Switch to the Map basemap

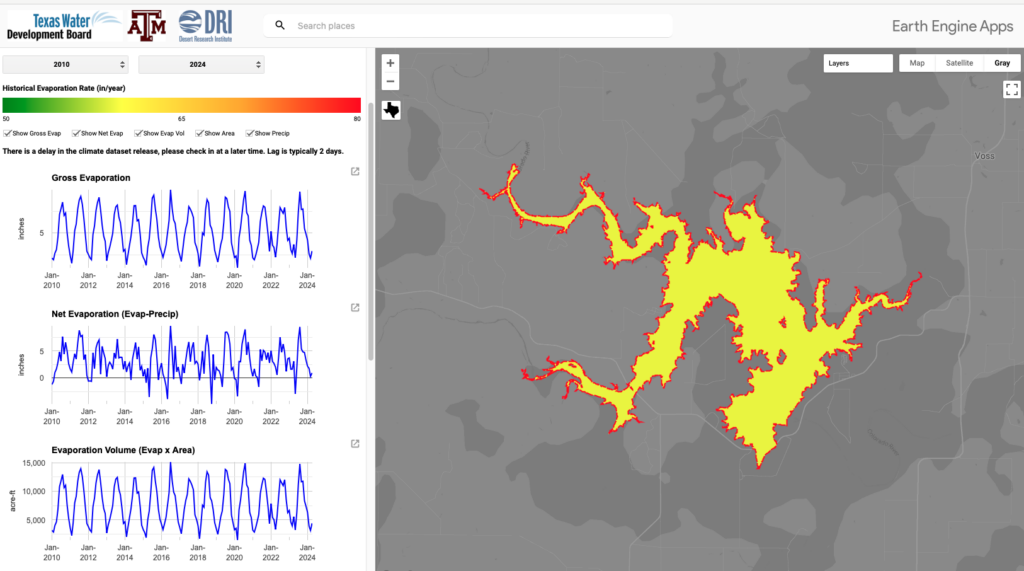pyautogui.click(x=916, y=63)
